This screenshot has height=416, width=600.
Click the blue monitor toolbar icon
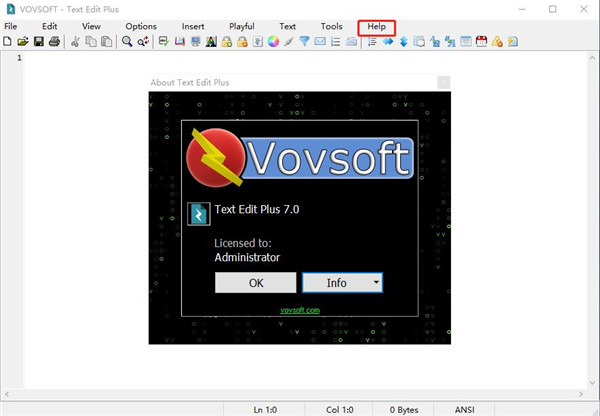pyautogui.click(x=196, y=41)
